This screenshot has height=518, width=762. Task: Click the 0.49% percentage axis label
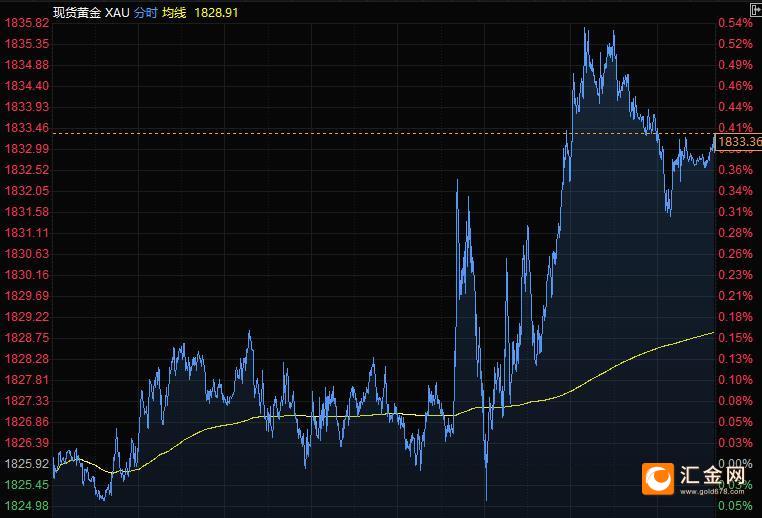(735, 65)
